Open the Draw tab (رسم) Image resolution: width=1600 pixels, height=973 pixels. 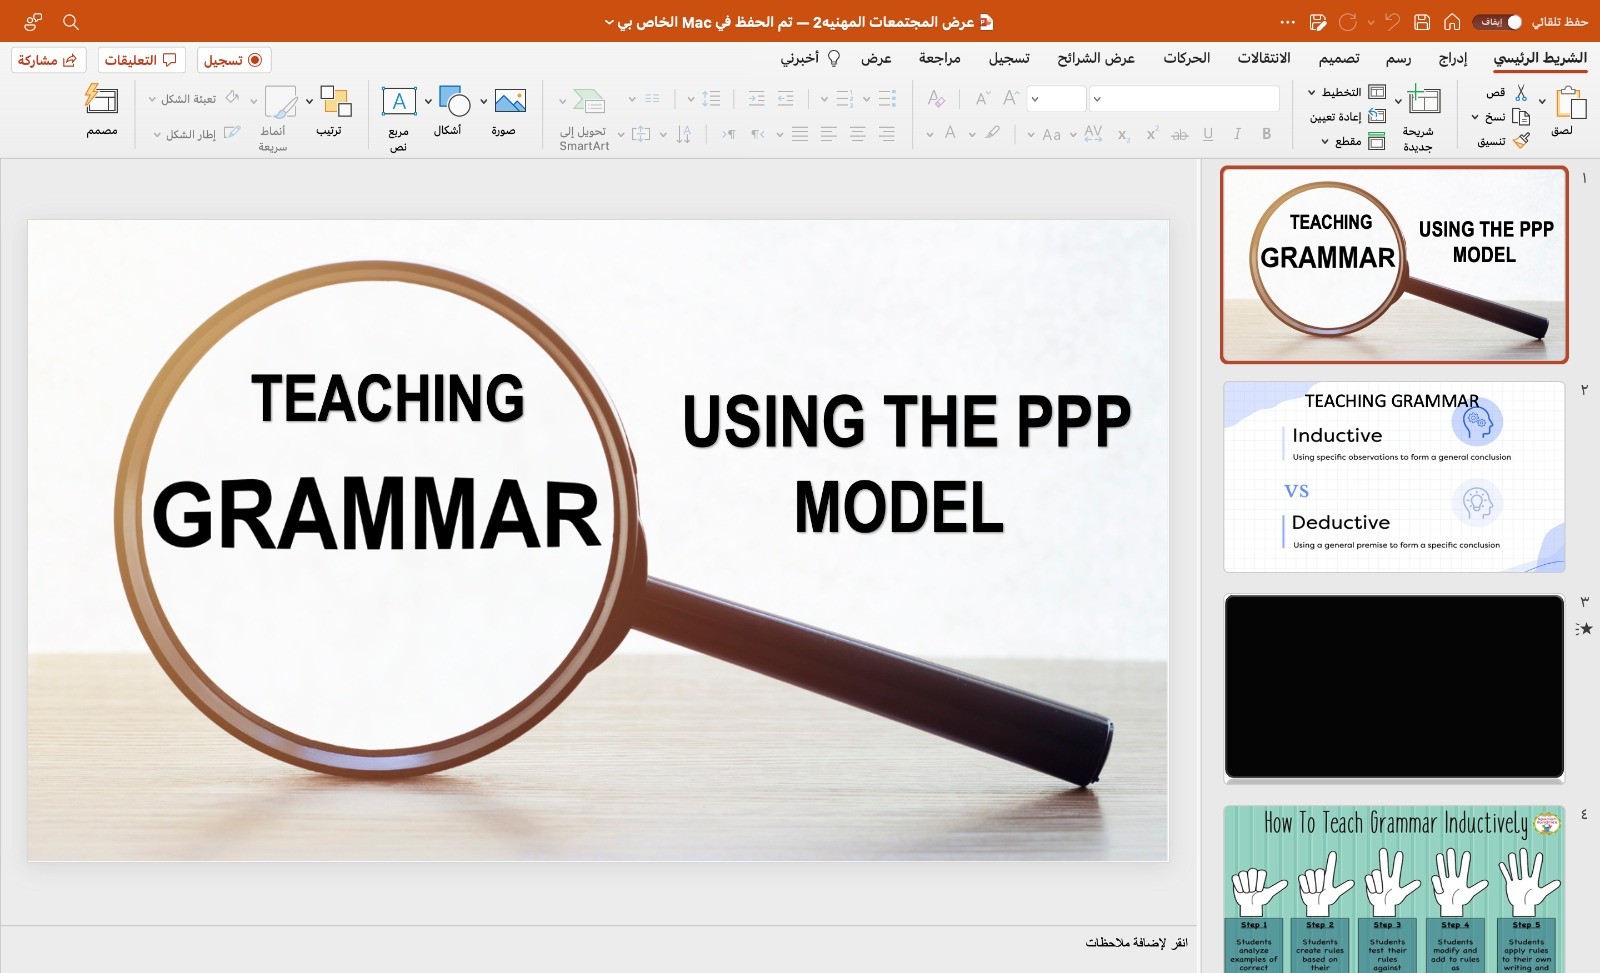point(1398,58)
